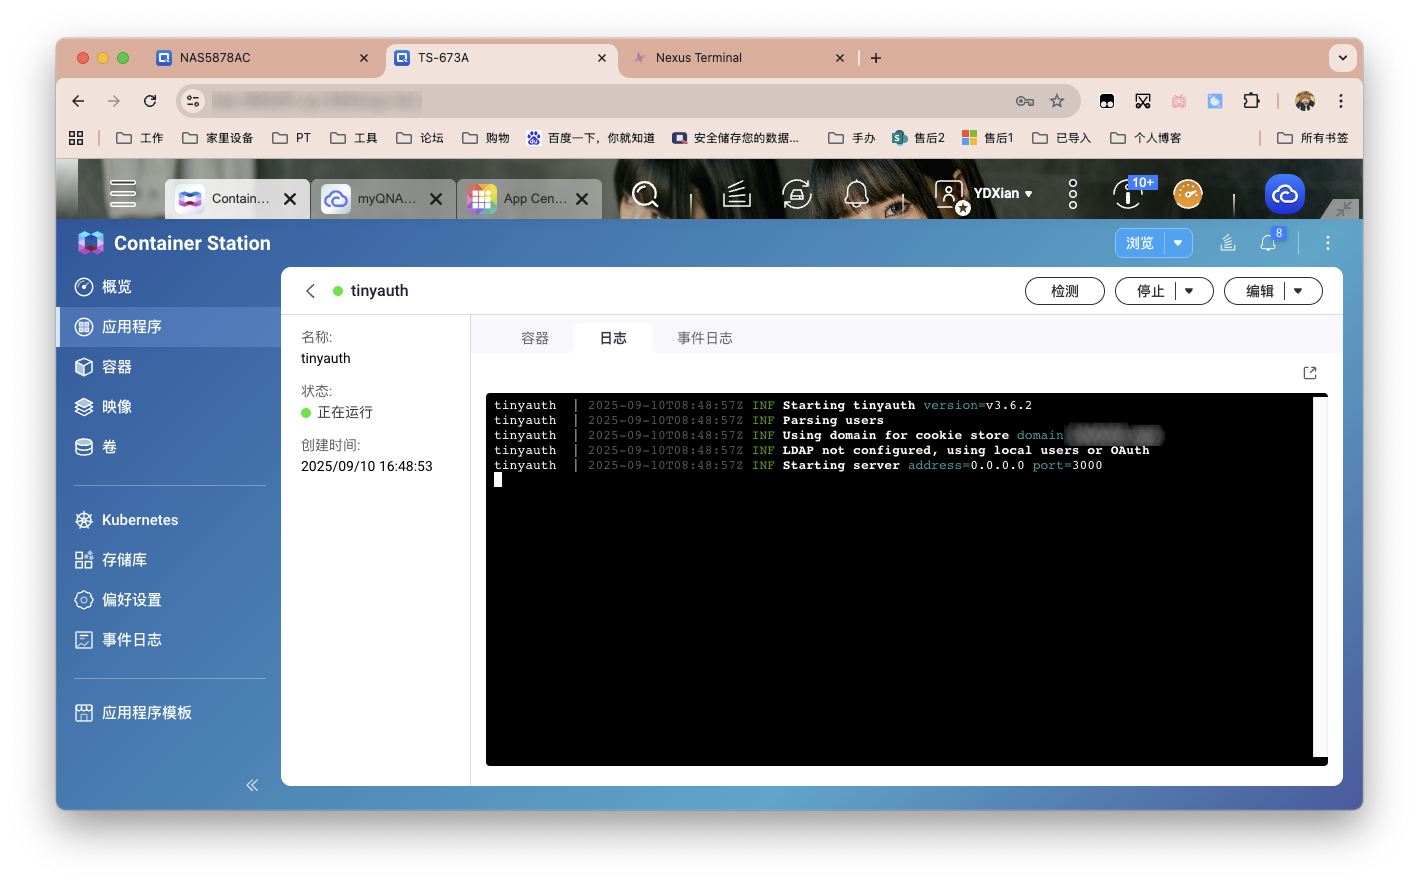The width and height of the screenshot is (1419, 884).
Task: Open the QTS main hamburger menu
Action: coord(123,194)
